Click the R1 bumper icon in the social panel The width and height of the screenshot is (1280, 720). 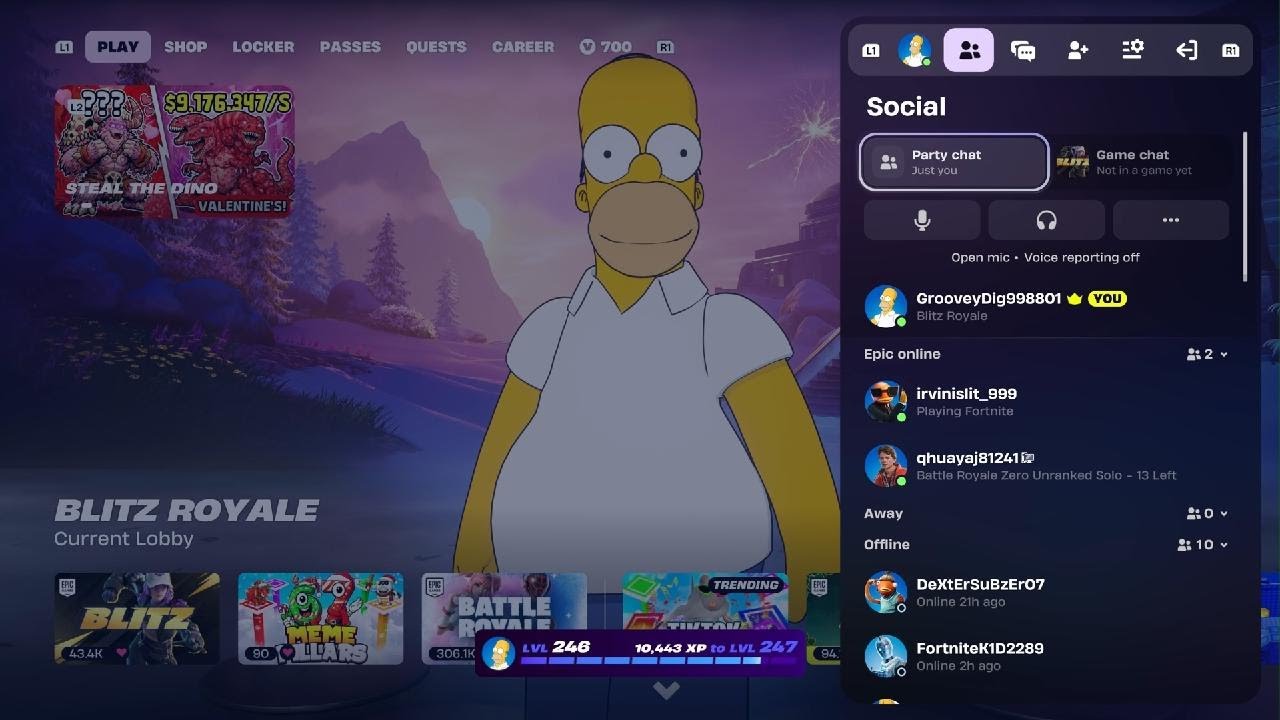coord(1231,50)
